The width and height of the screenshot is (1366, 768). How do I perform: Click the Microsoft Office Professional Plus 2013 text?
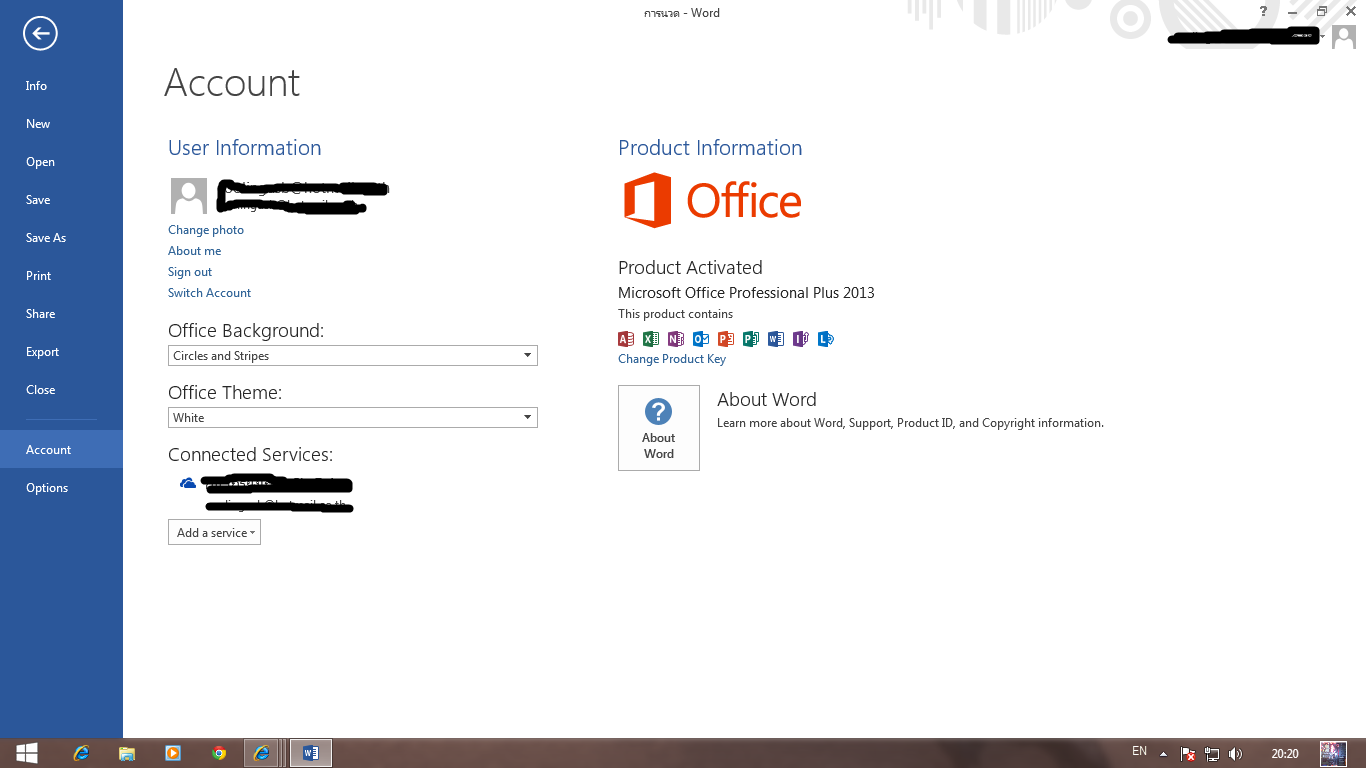point(746,293)
